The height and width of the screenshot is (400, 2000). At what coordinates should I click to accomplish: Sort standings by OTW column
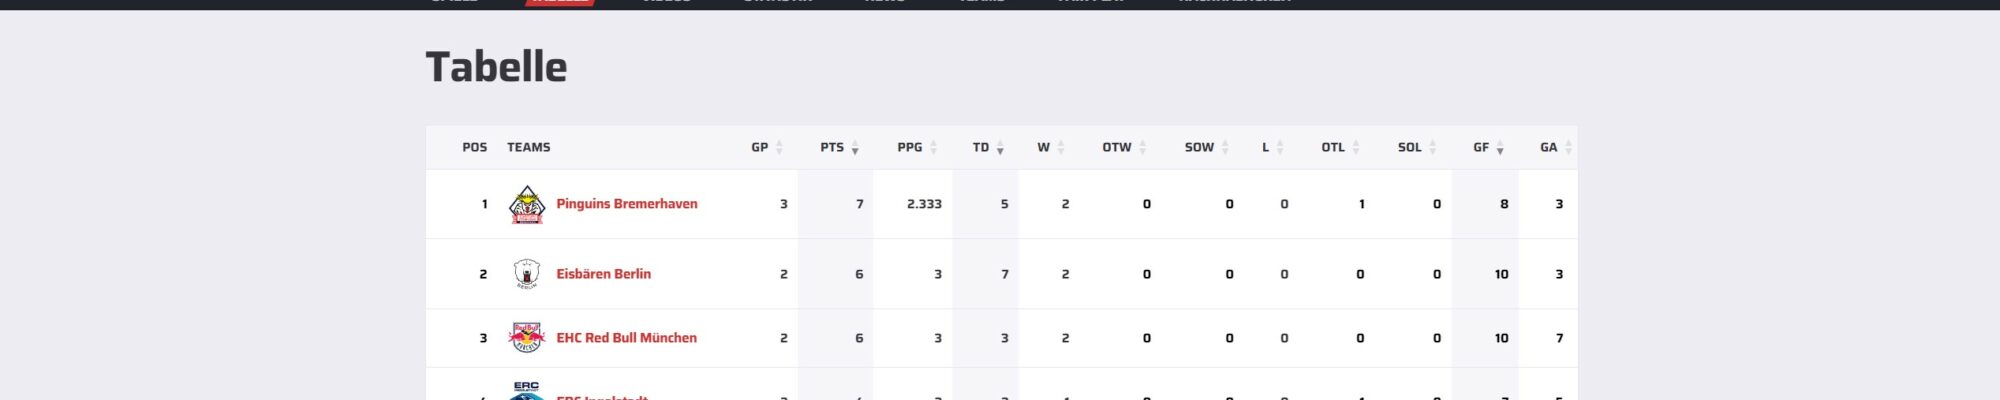coord(1124,147)
